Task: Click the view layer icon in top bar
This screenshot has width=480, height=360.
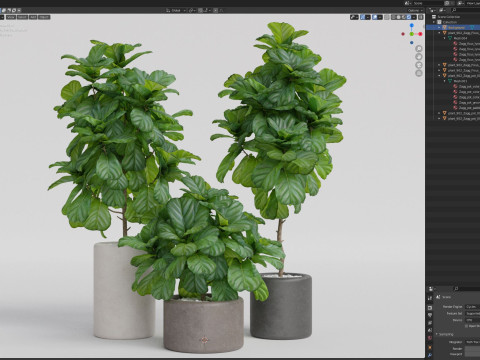Action: 460,3
